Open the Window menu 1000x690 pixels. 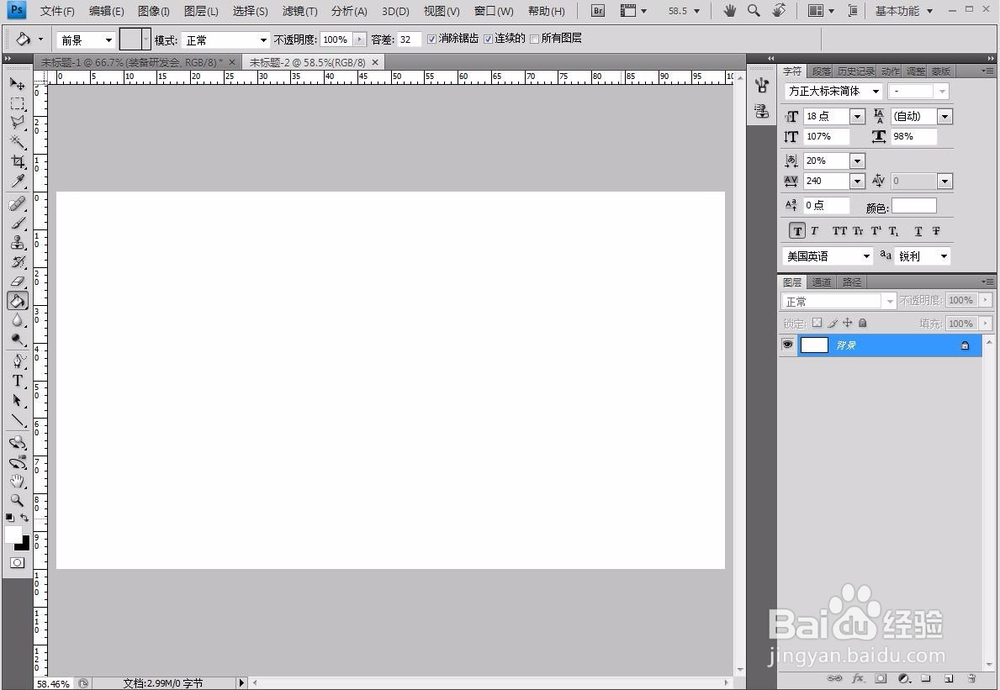coord(494,11)
